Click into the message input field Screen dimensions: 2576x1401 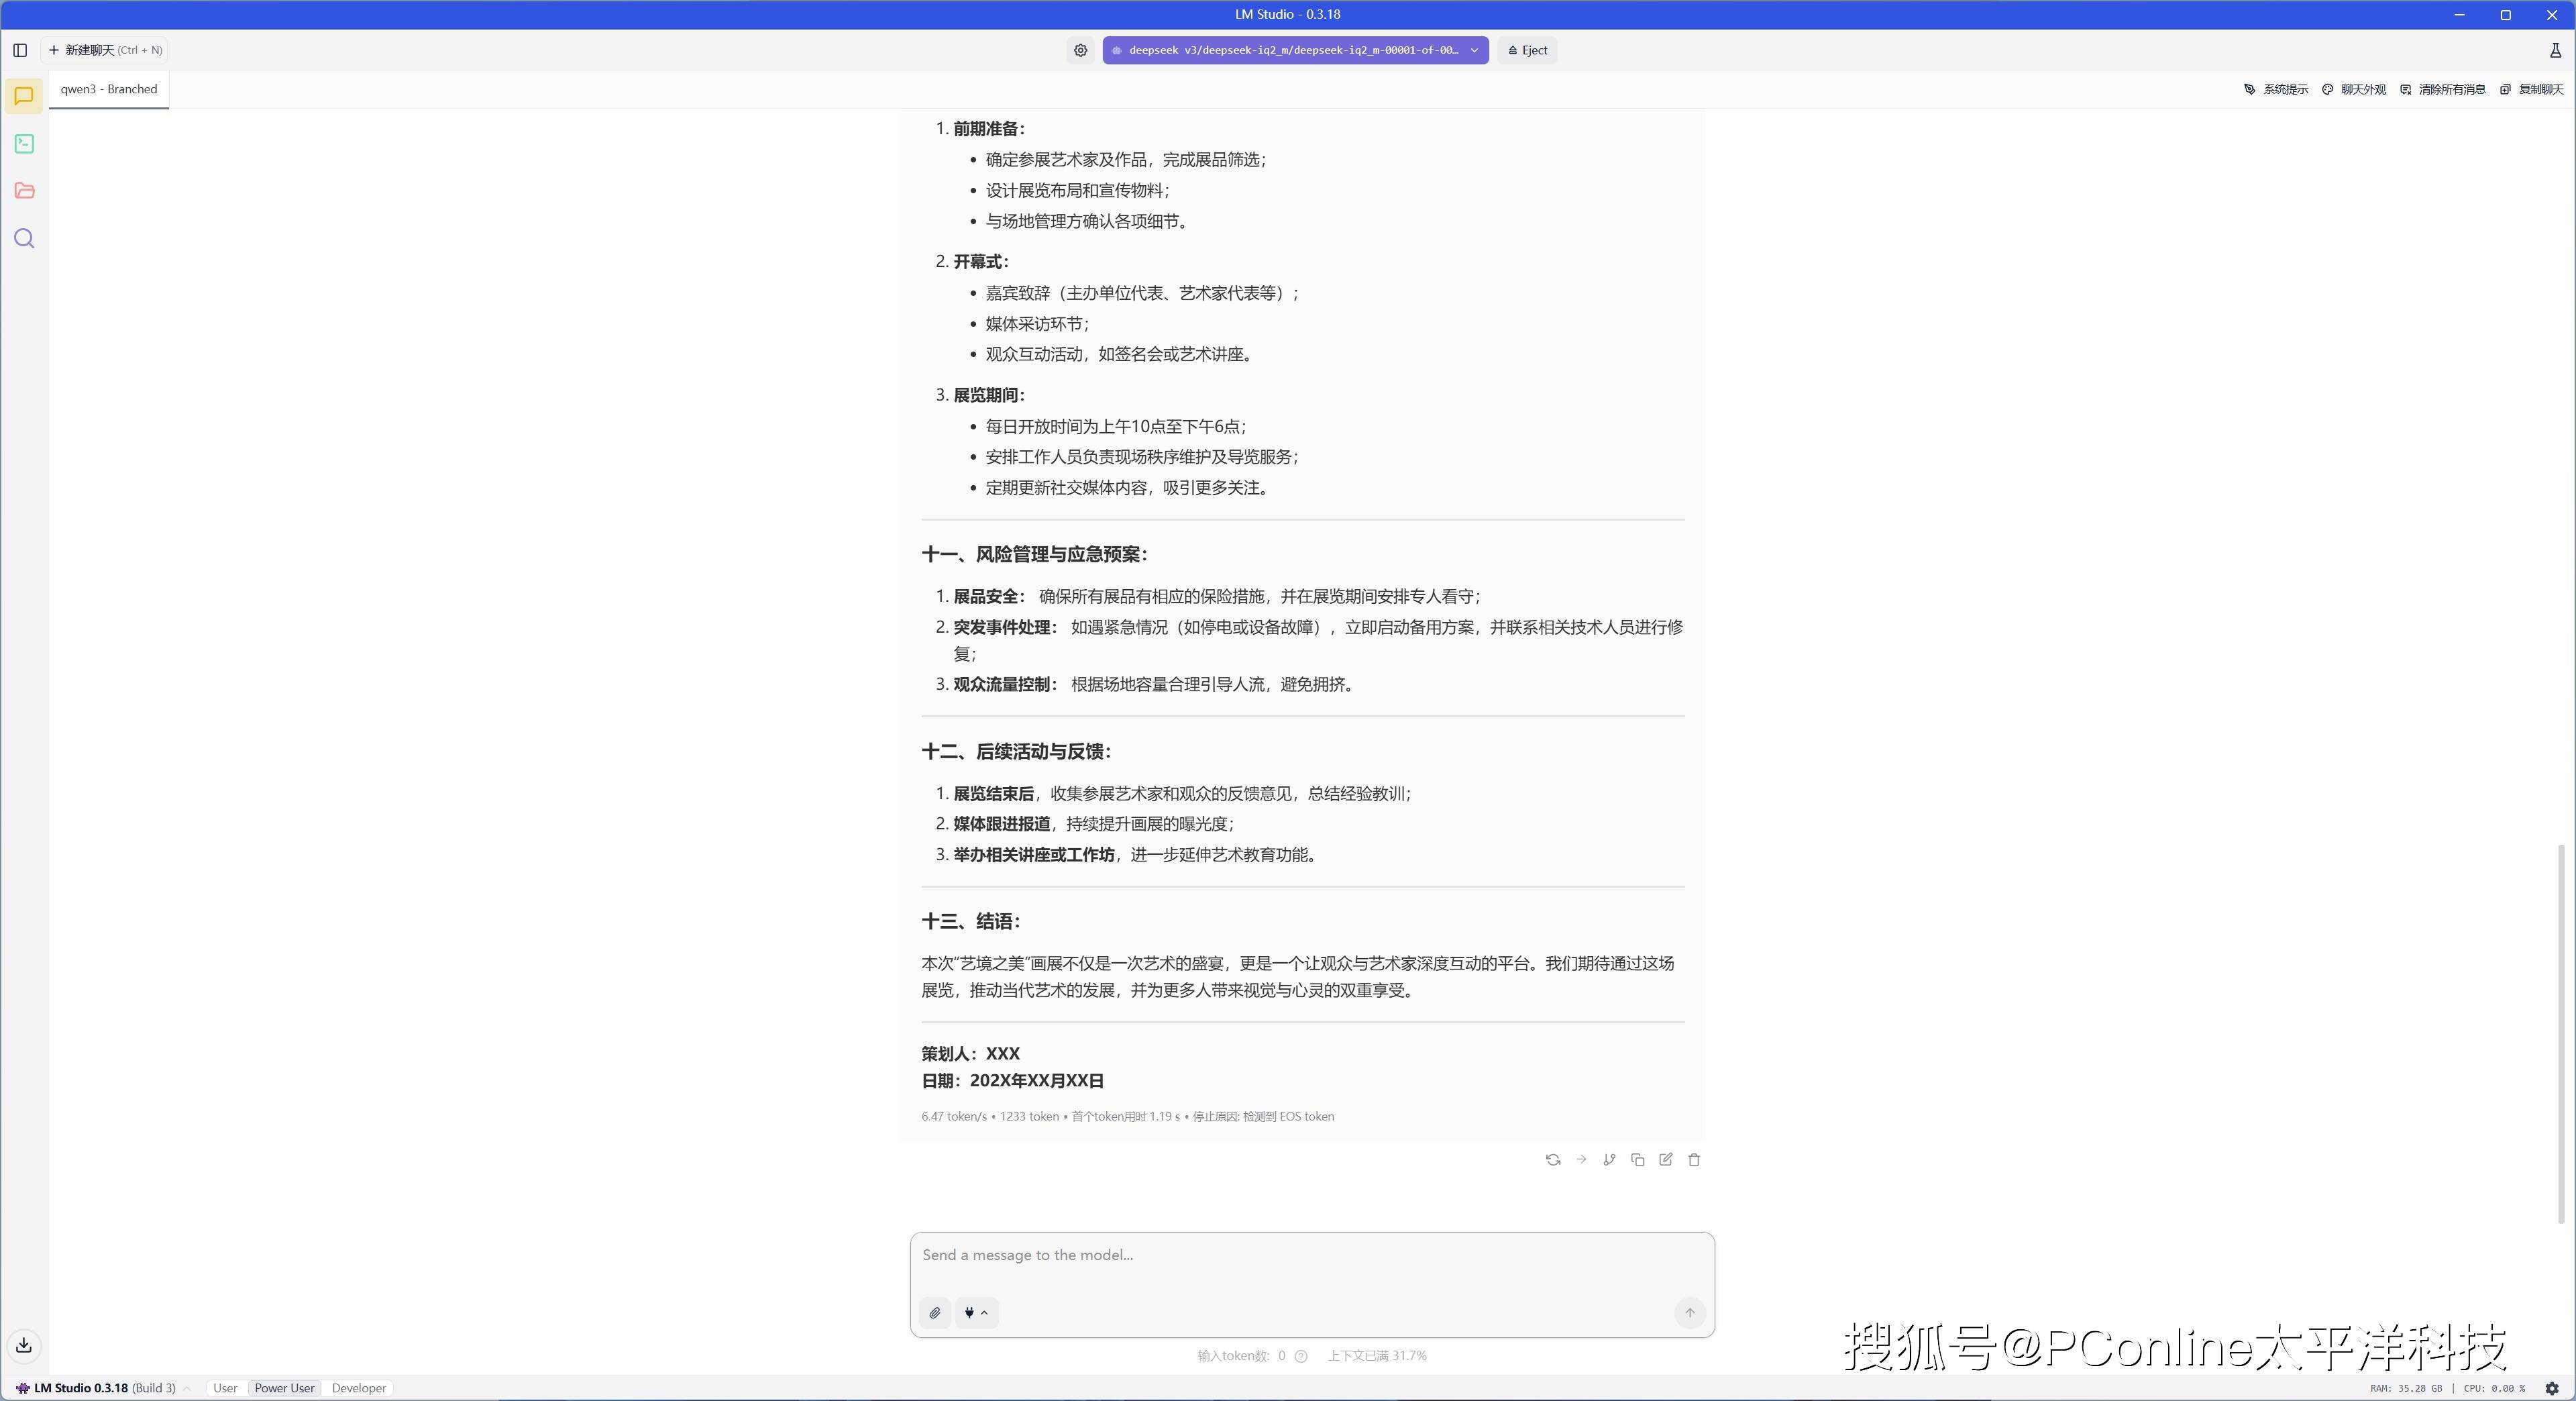(1311, 1256)
